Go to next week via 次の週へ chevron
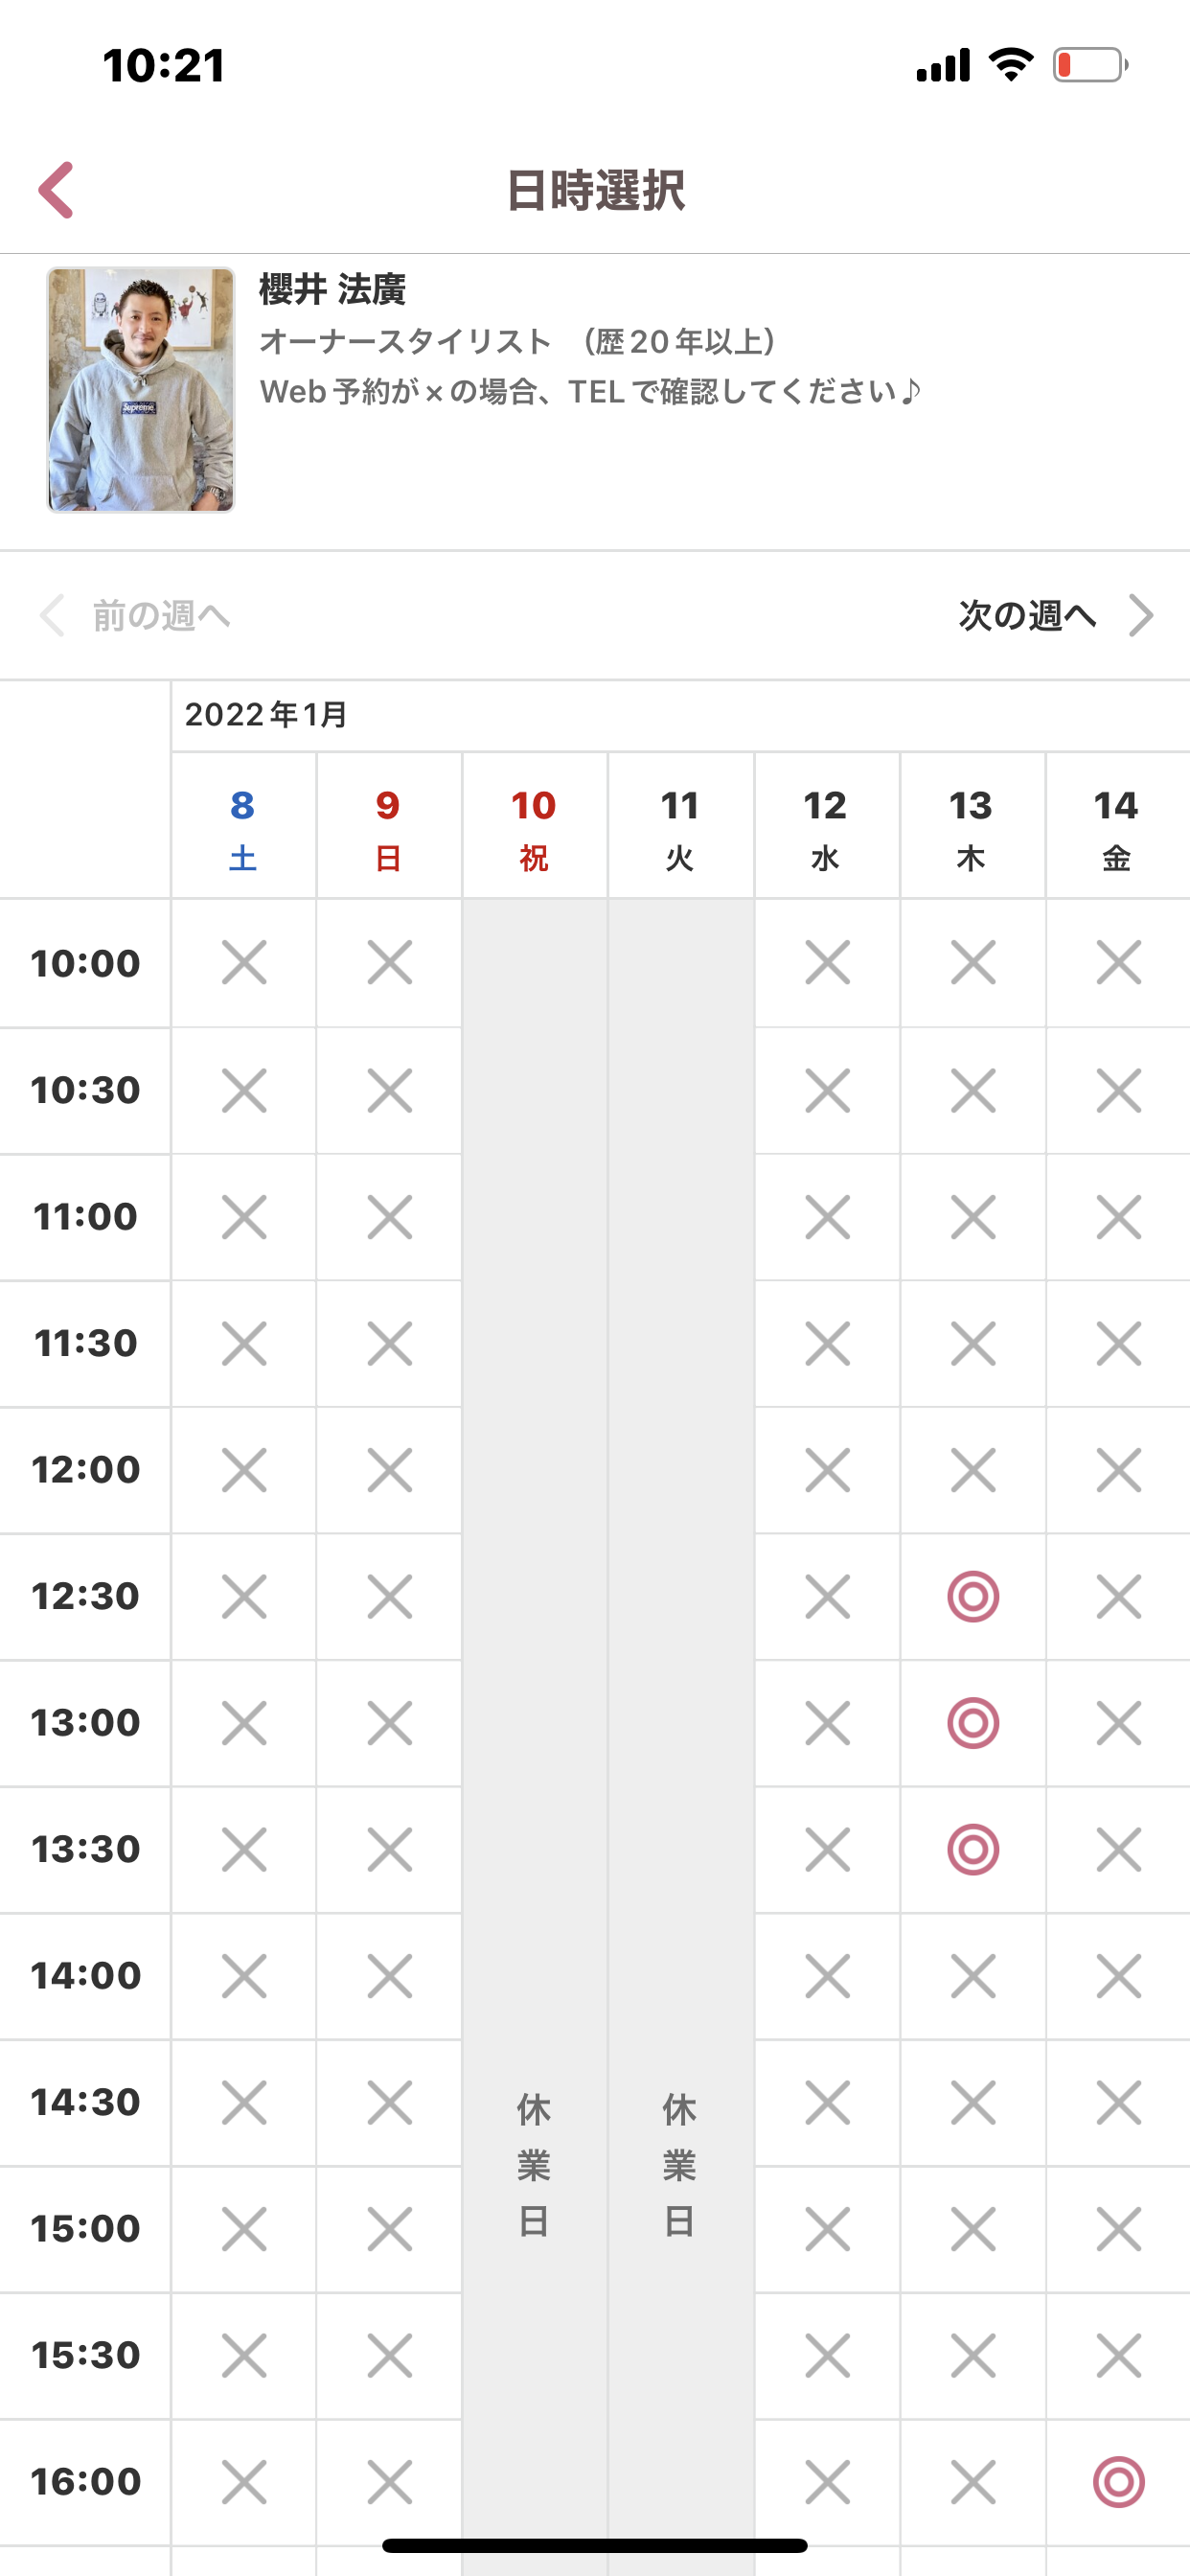Viewport: 1190px width, 2576px height. (x=1141, y=615)
